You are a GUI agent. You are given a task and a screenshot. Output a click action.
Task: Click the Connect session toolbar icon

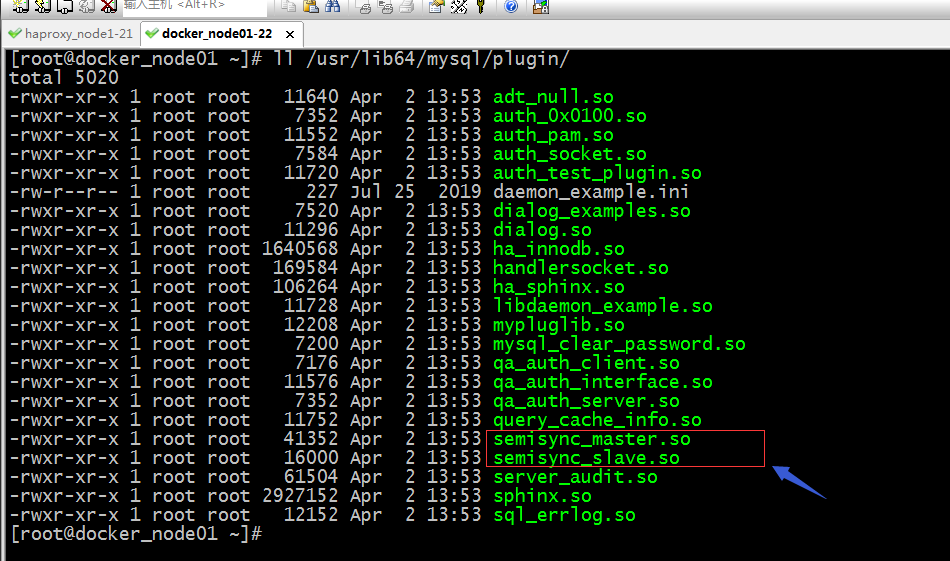point(20,6)
